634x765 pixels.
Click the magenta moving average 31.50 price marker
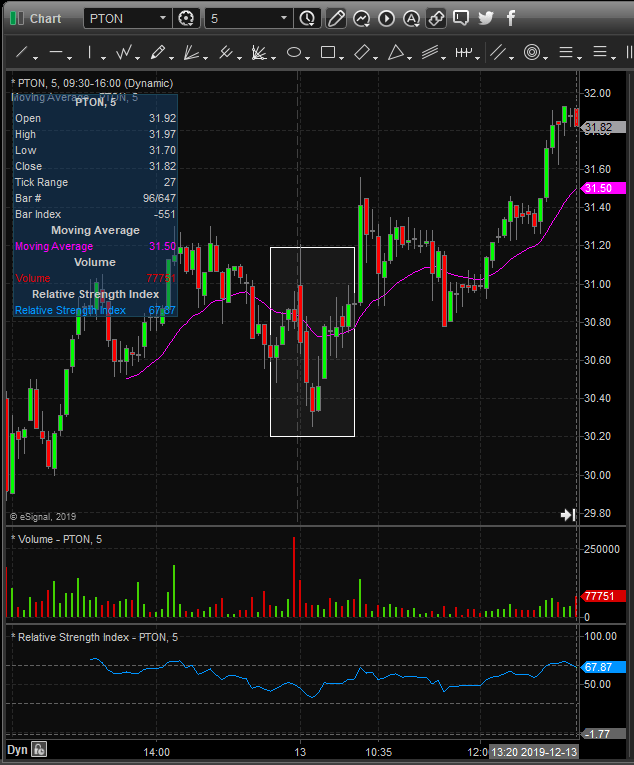(603, 188)
